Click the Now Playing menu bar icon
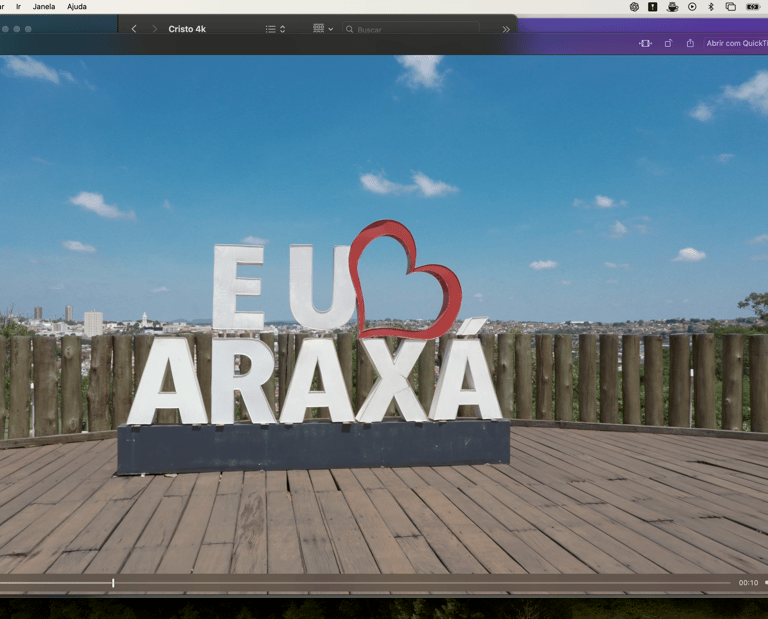 [692, 6]
